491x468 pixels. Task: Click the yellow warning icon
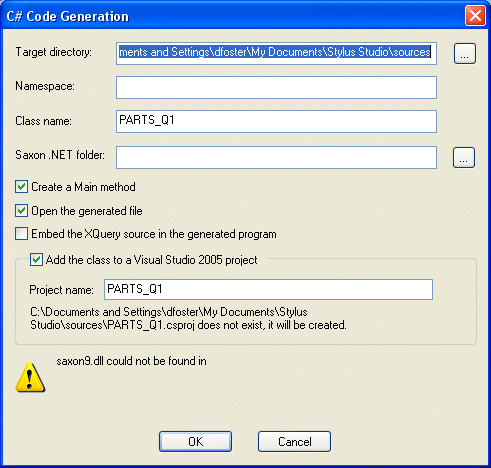click(30, 377)
